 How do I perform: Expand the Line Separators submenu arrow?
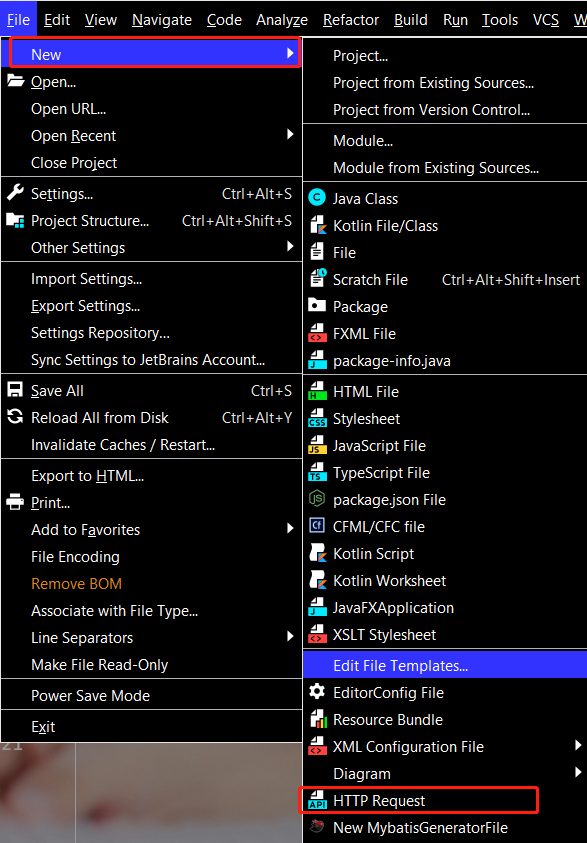[290, 637]
